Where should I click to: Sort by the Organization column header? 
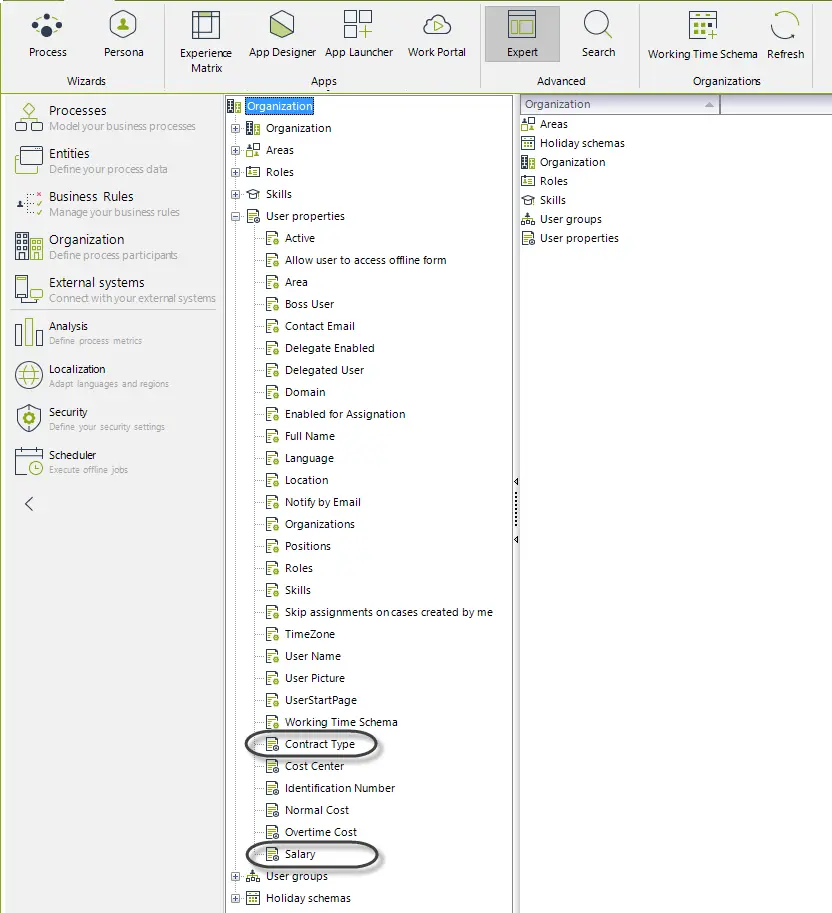tap(619, 104)
